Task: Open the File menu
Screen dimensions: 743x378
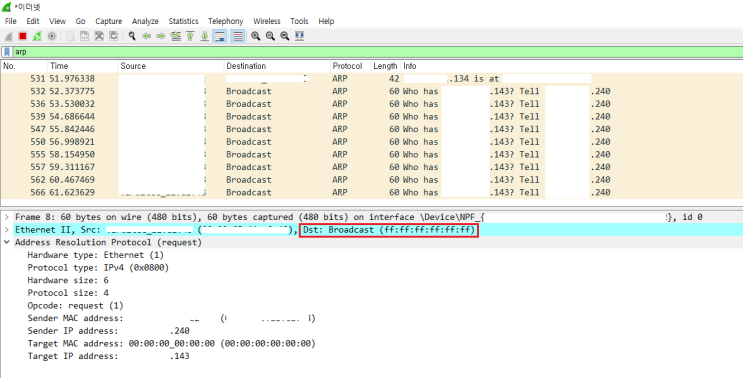Action: [10, 21]
